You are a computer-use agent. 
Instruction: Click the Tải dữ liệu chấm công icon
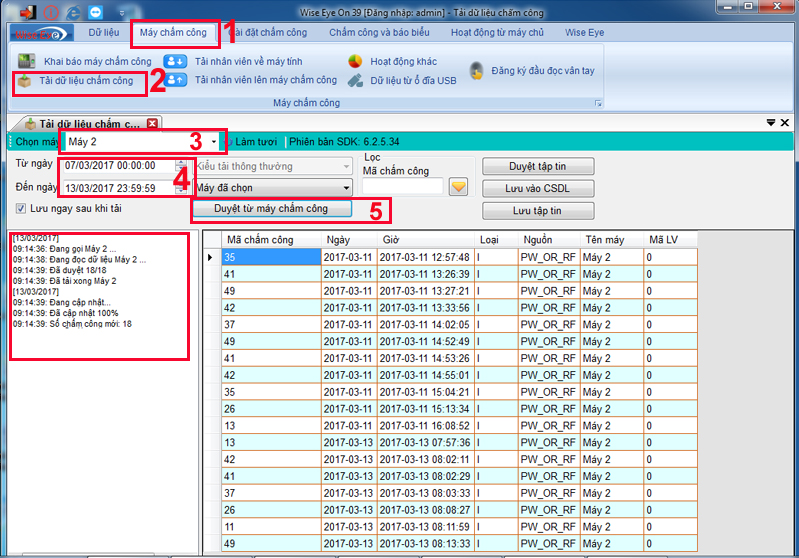click(x=25, y=81)
